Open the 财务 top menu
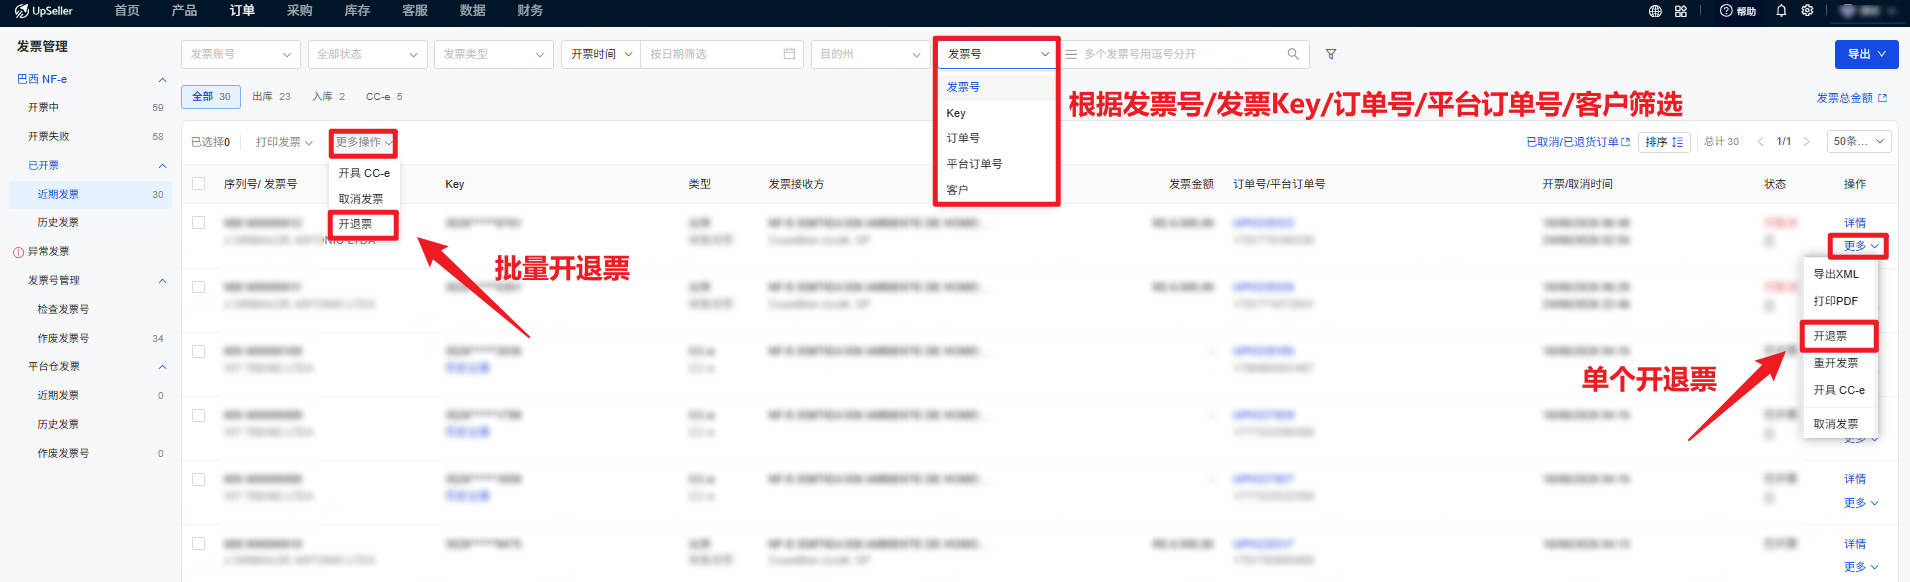The image size is (1910, 582). [530, 11]
